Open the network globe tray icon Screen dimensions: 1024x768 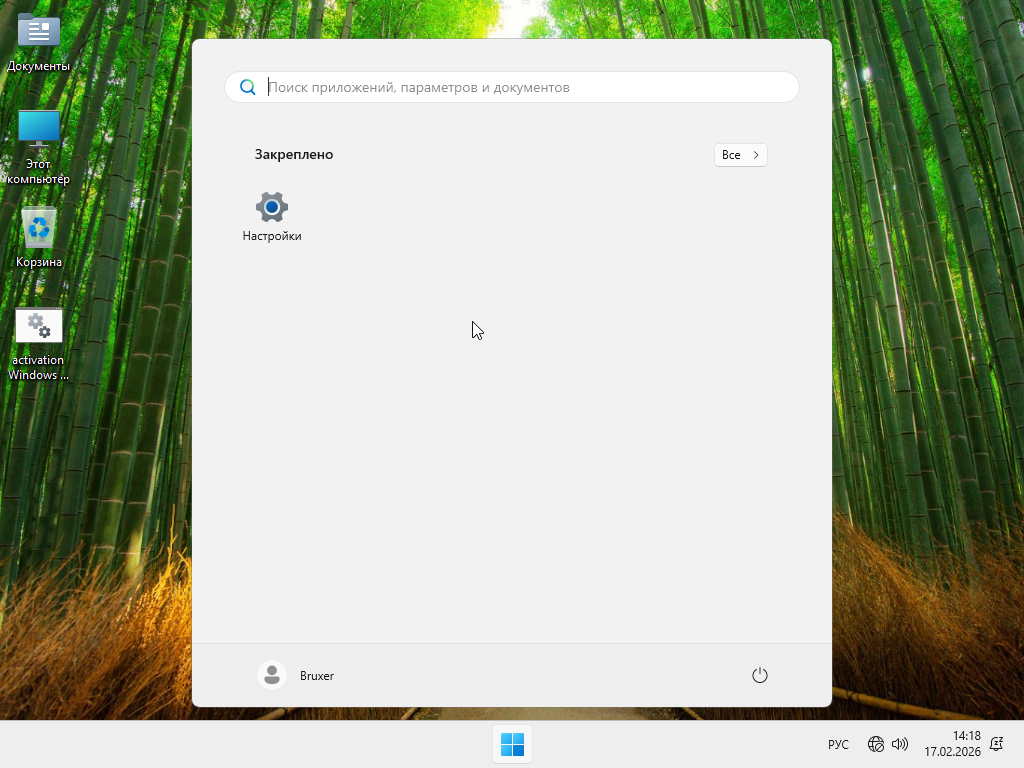pos(876,744)
